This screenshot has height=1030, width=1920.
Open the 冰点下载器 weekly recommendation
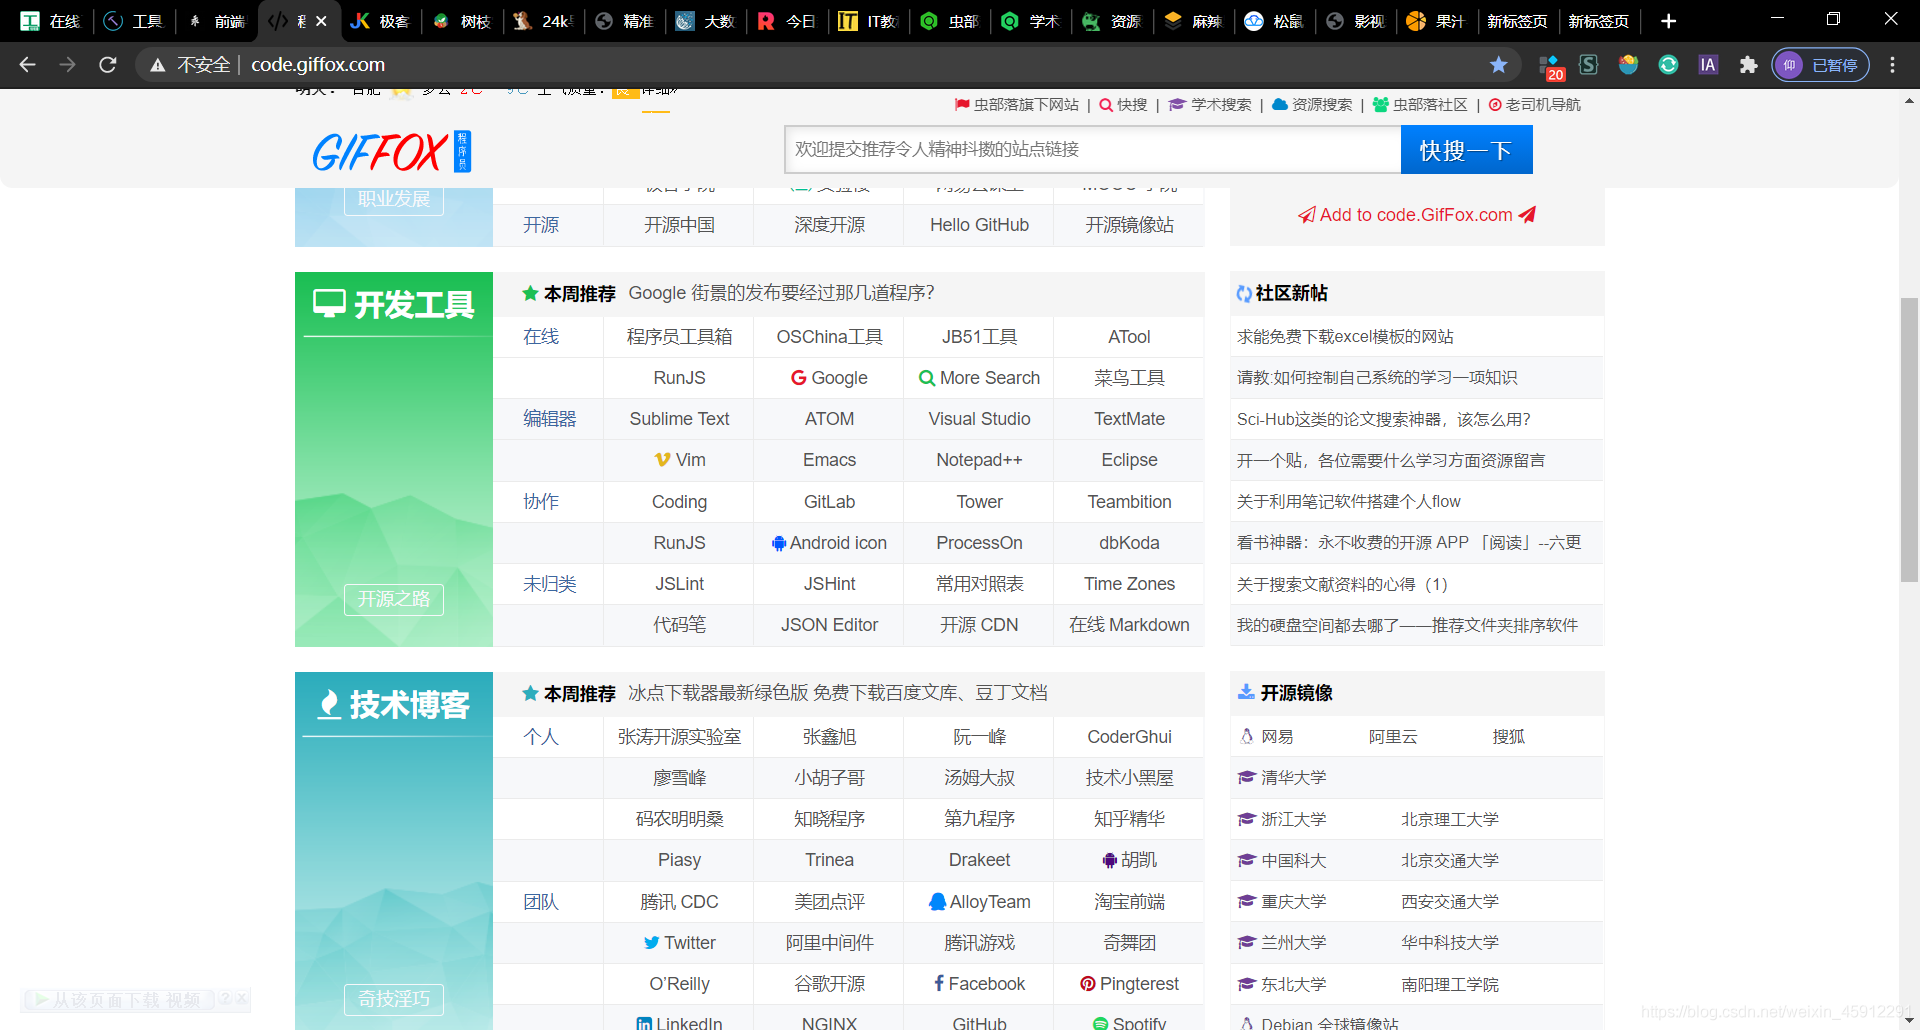coord(838,693)
